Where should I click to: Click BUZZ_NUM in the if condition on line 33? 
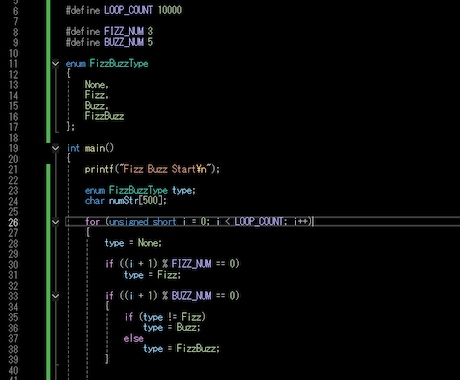tap(191, 296)
